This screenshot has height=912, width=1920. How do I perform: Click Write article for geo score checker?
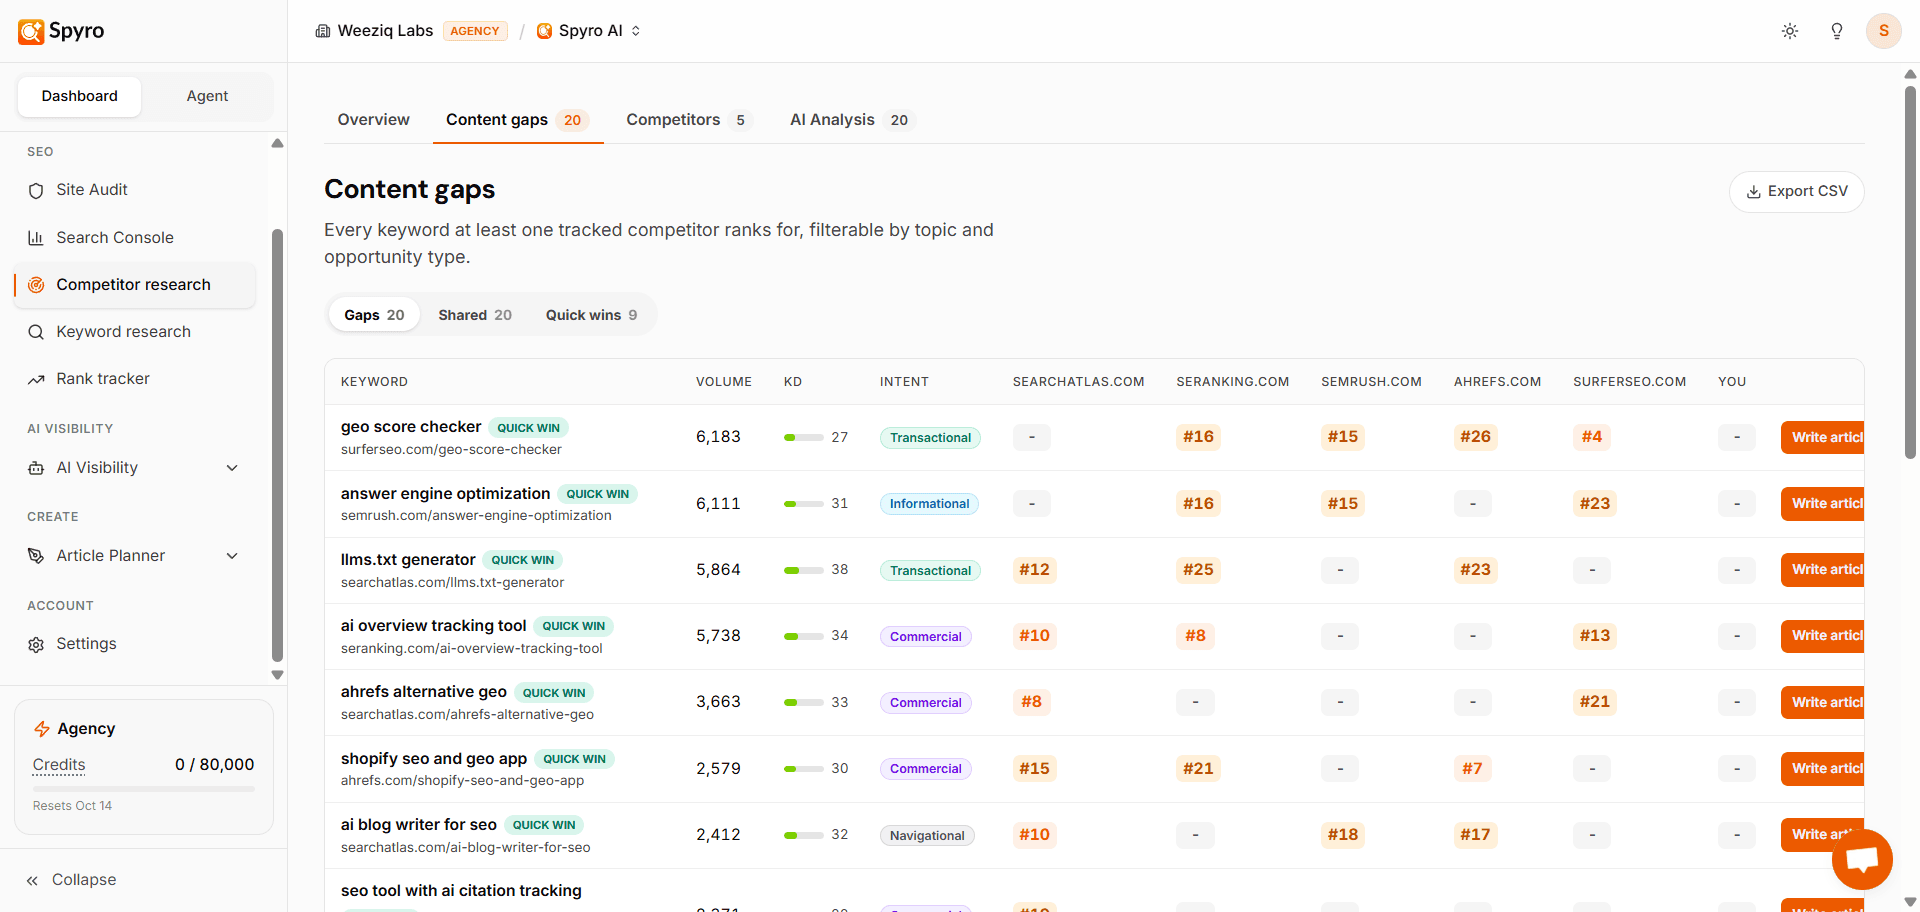1822,437
